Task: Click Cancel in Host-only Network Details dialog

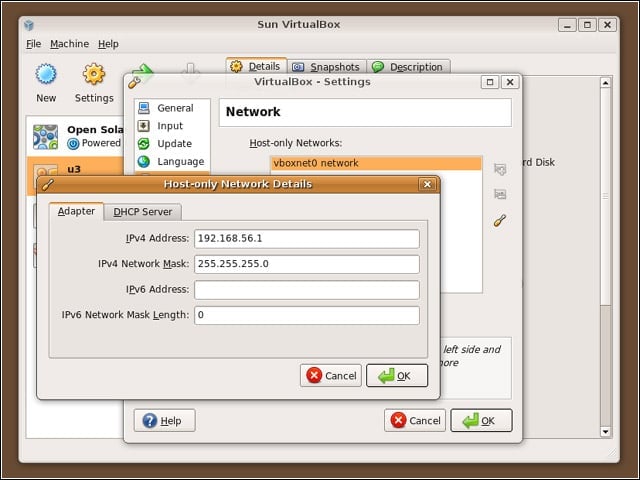Action: pos(331,376)
